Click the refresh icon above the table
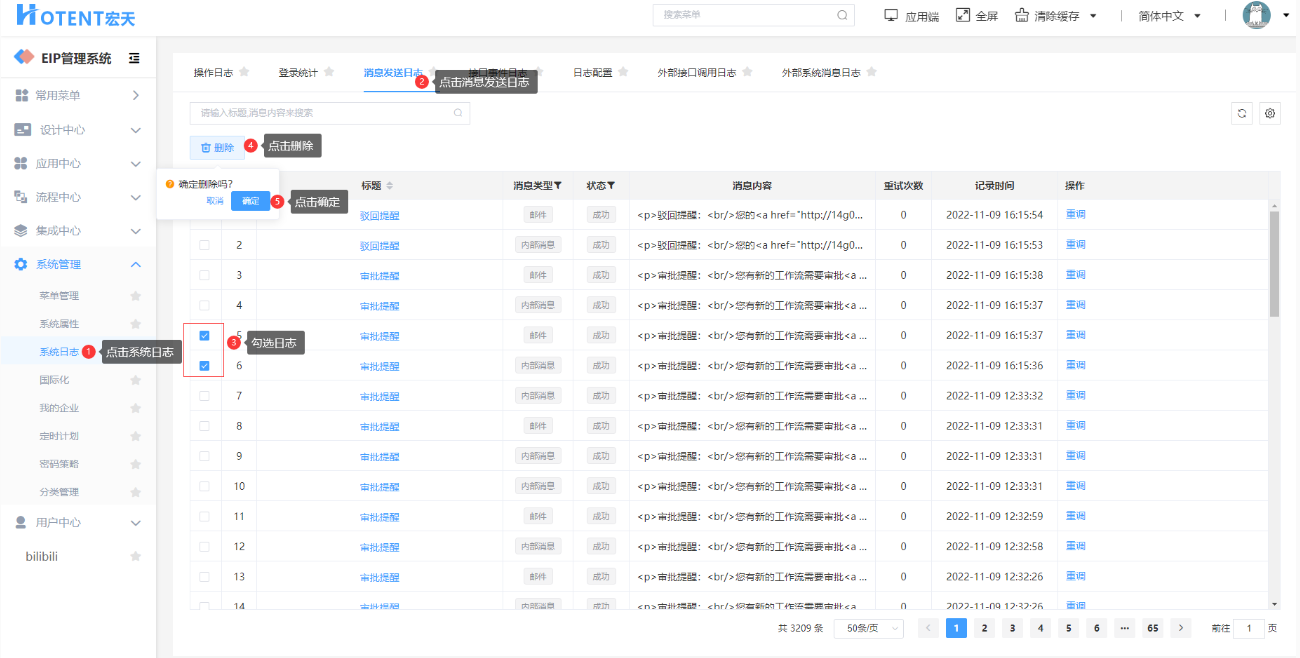1300x658 pixels. (x=1242, y=113)
